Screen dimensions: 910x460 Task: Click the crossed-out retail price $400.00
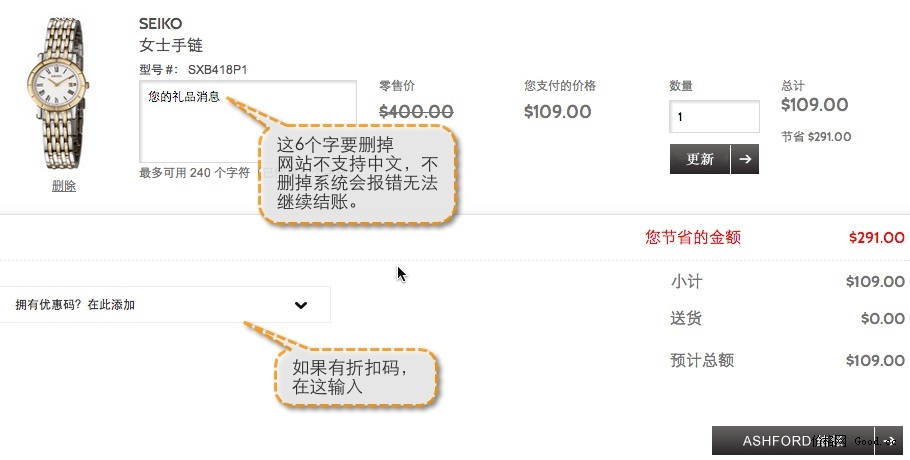click(x=416, y=111)
